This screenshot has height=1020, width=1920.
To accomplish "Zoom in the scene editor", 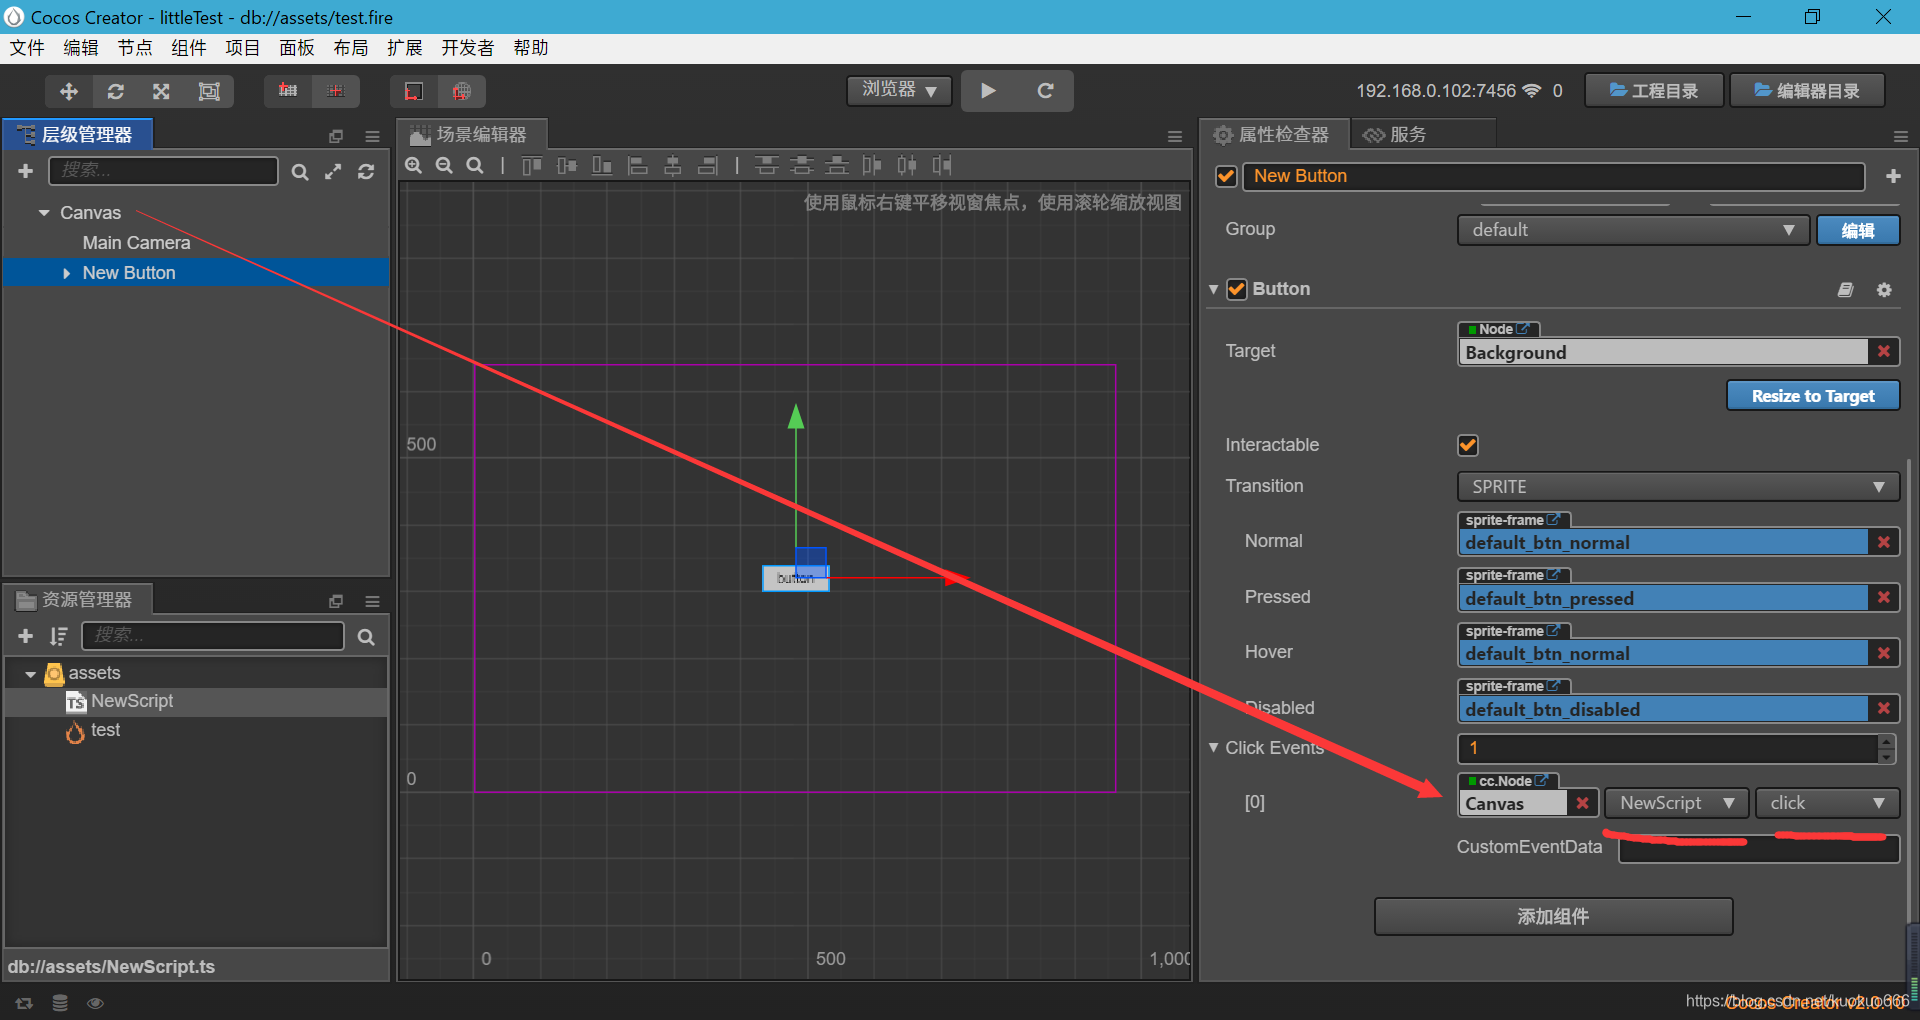I will [413, 165].
